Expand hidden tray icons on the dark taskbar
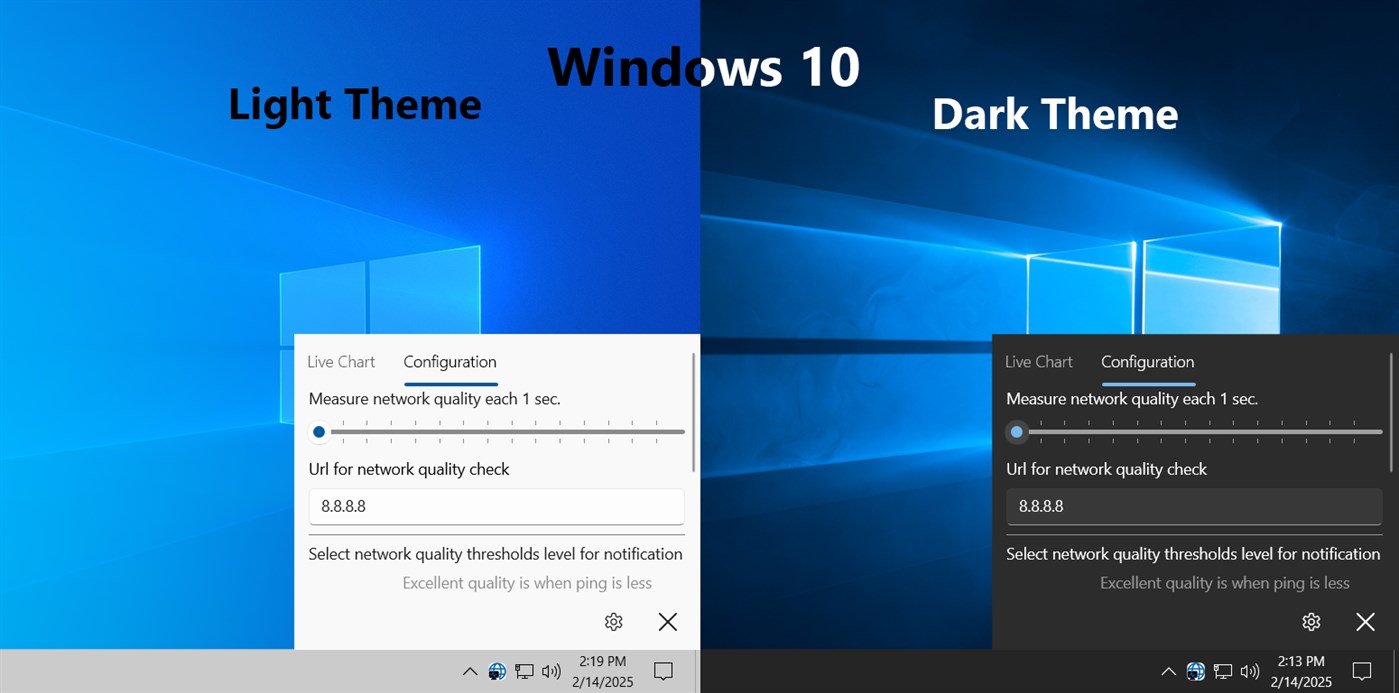This screenshot has width=1399, height=693. (1168, 671)
